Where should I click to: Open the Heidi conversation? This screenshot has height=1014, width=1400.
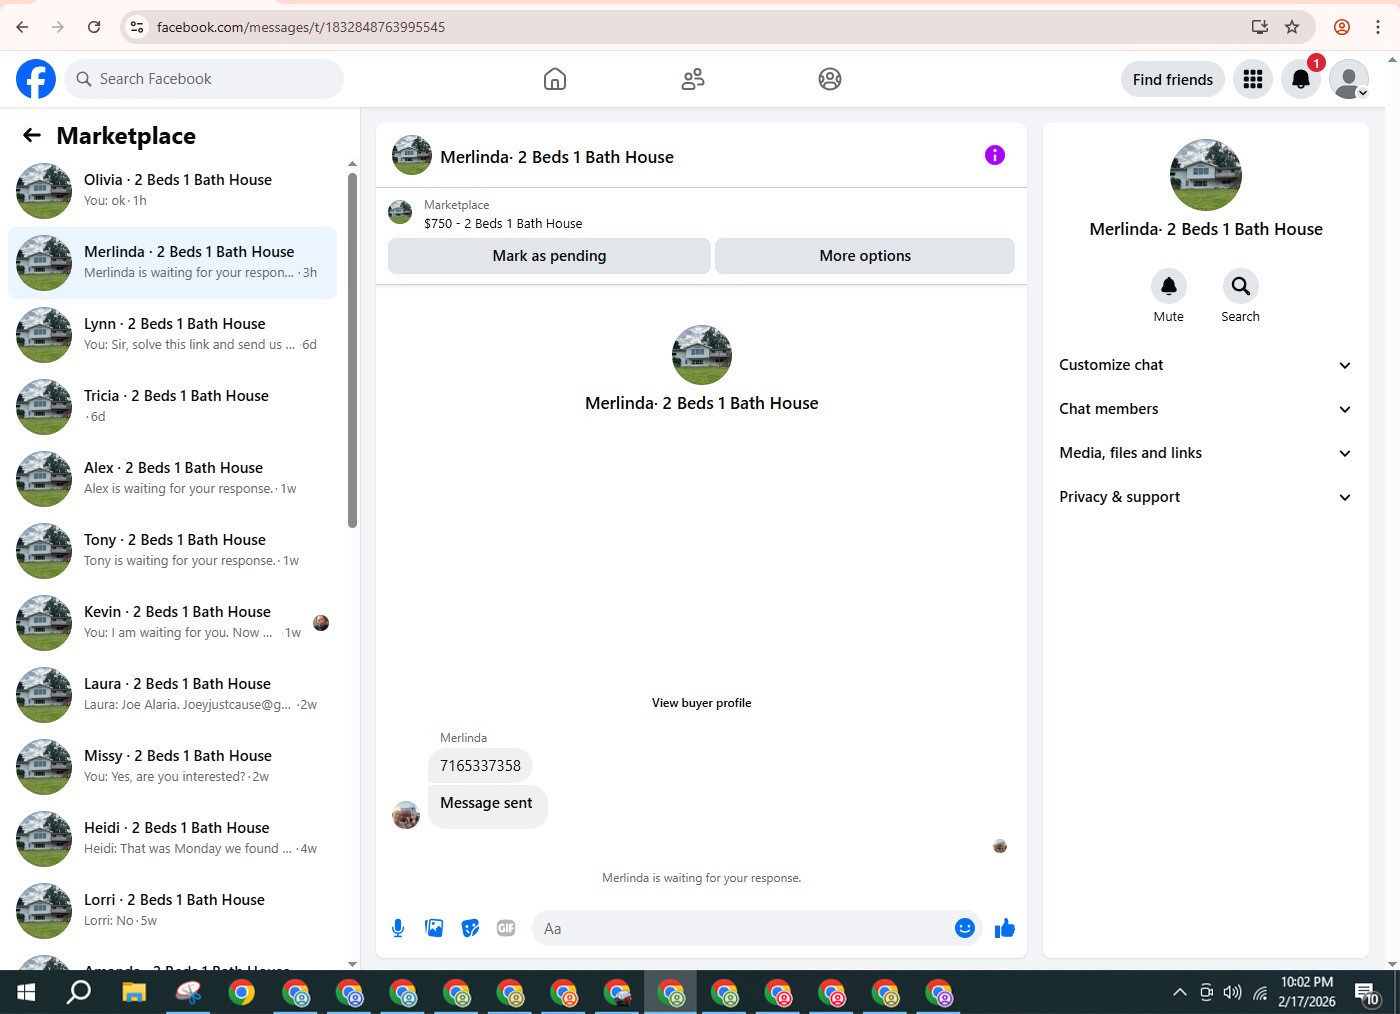(172, 839)
